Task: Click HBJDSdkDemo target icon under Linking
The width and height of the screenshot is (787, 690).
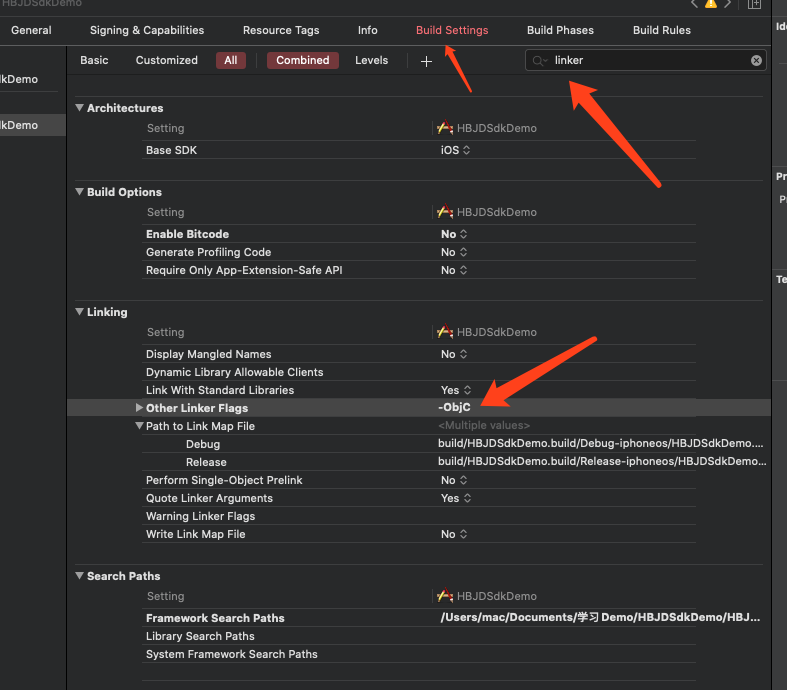Action: point(445,331)
